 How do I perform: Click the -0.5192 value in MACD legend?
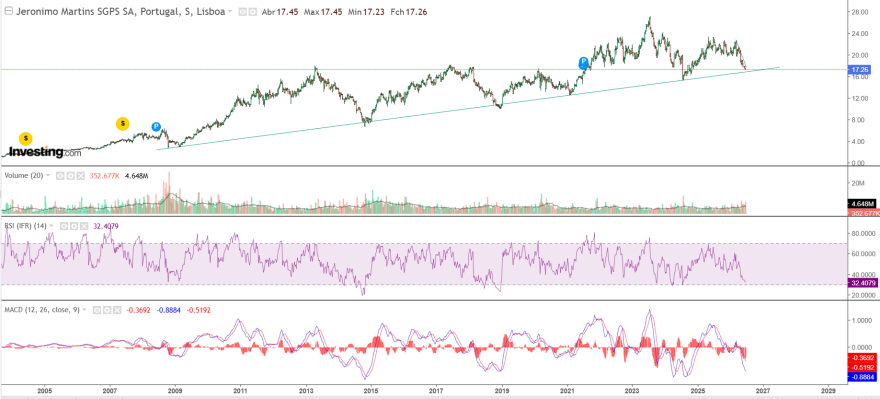199,309
